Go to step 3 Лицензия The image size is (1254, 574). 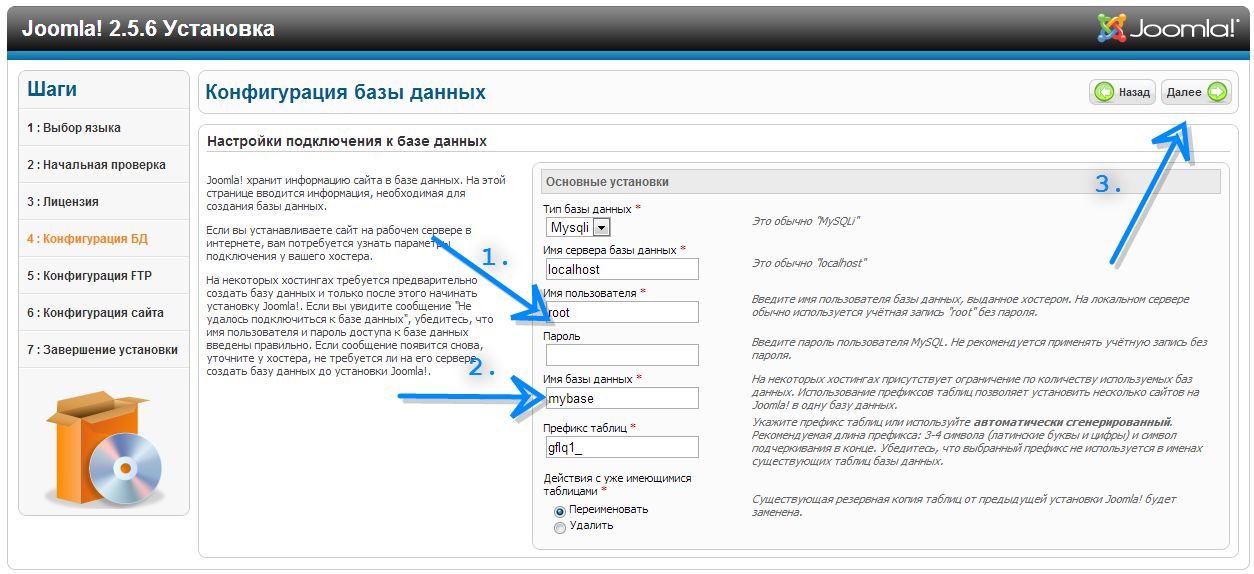[x=63, y=202]
